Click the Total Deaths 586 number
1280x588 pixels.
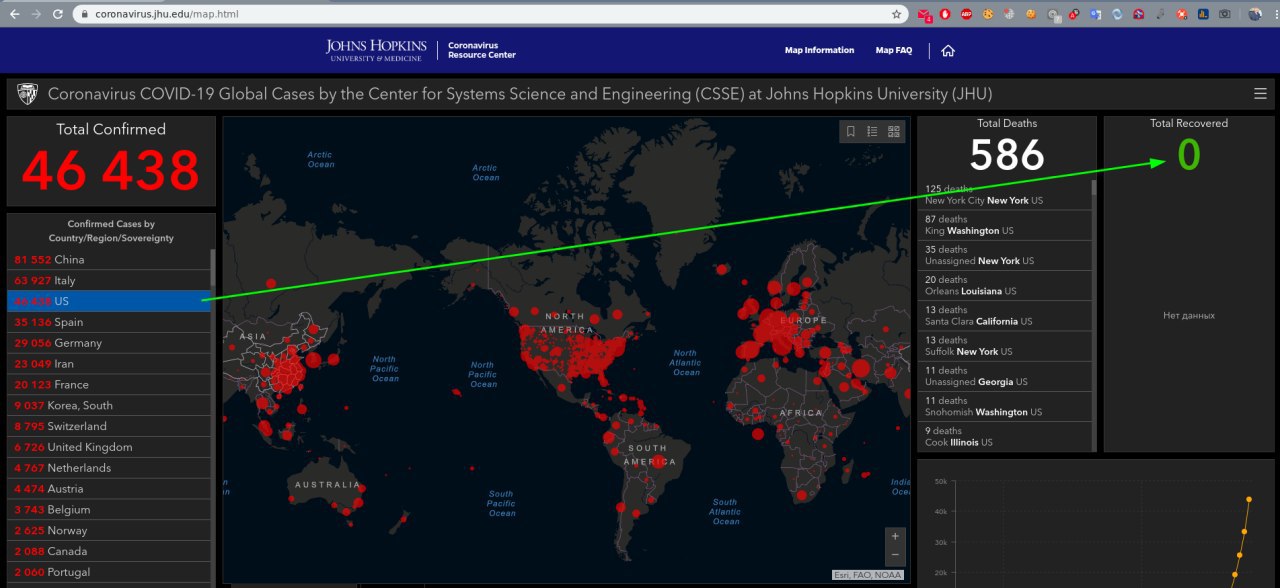[1007, 155]
